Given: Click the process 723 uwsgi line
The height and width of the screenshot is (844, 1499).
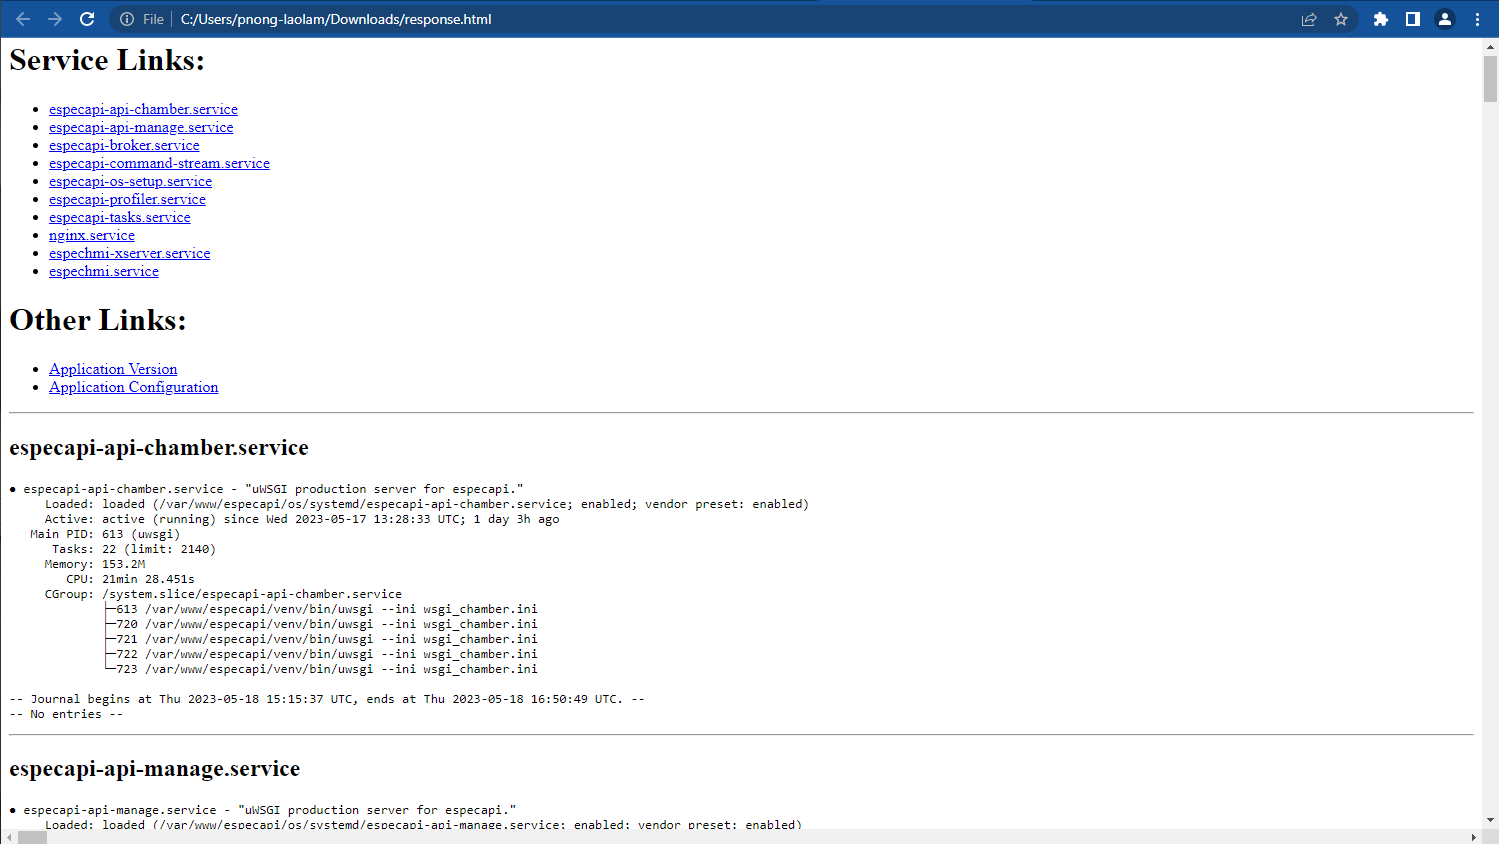Looking at the screenshot, I should coord(321,669).
